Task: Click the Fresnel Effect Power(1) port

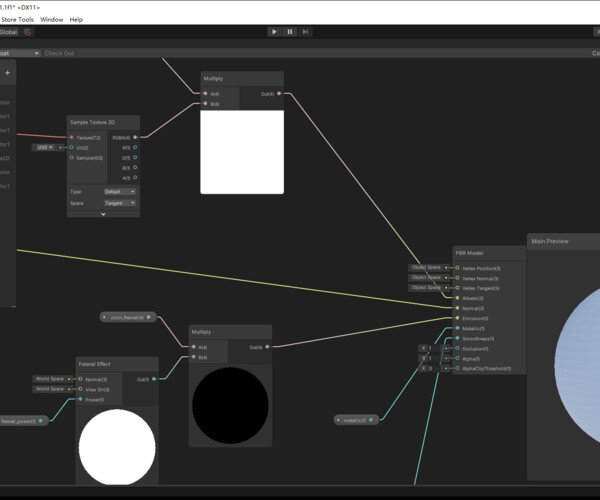Action: (x=80, y=399)
